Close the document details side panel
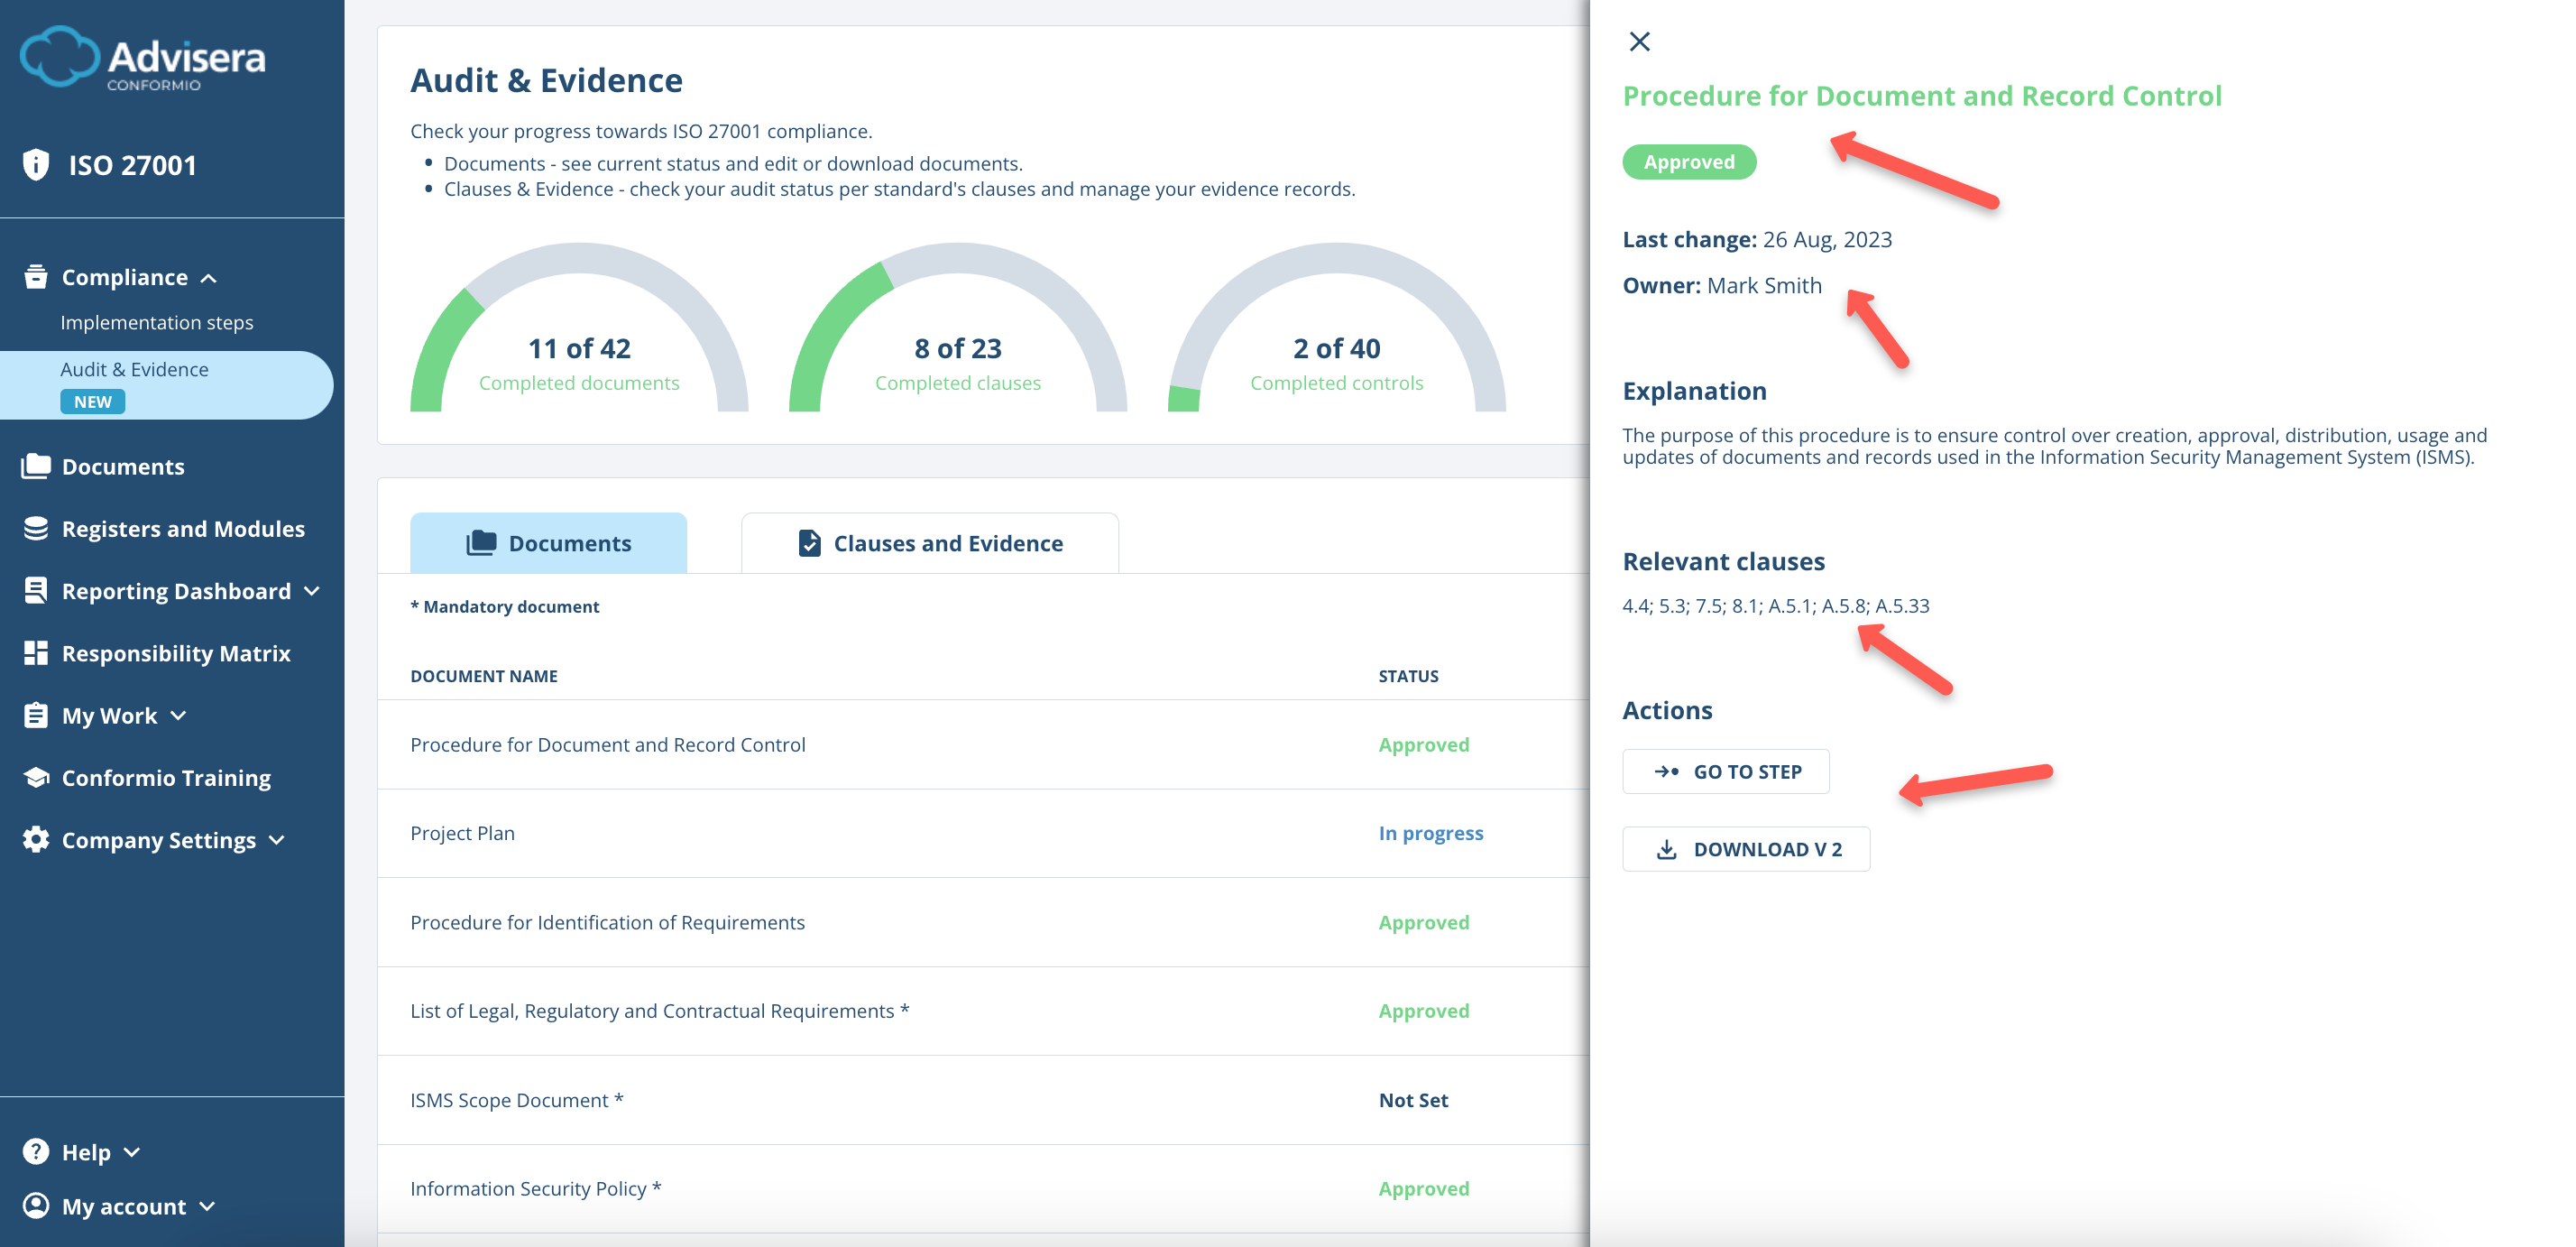 pos(1639,42)
